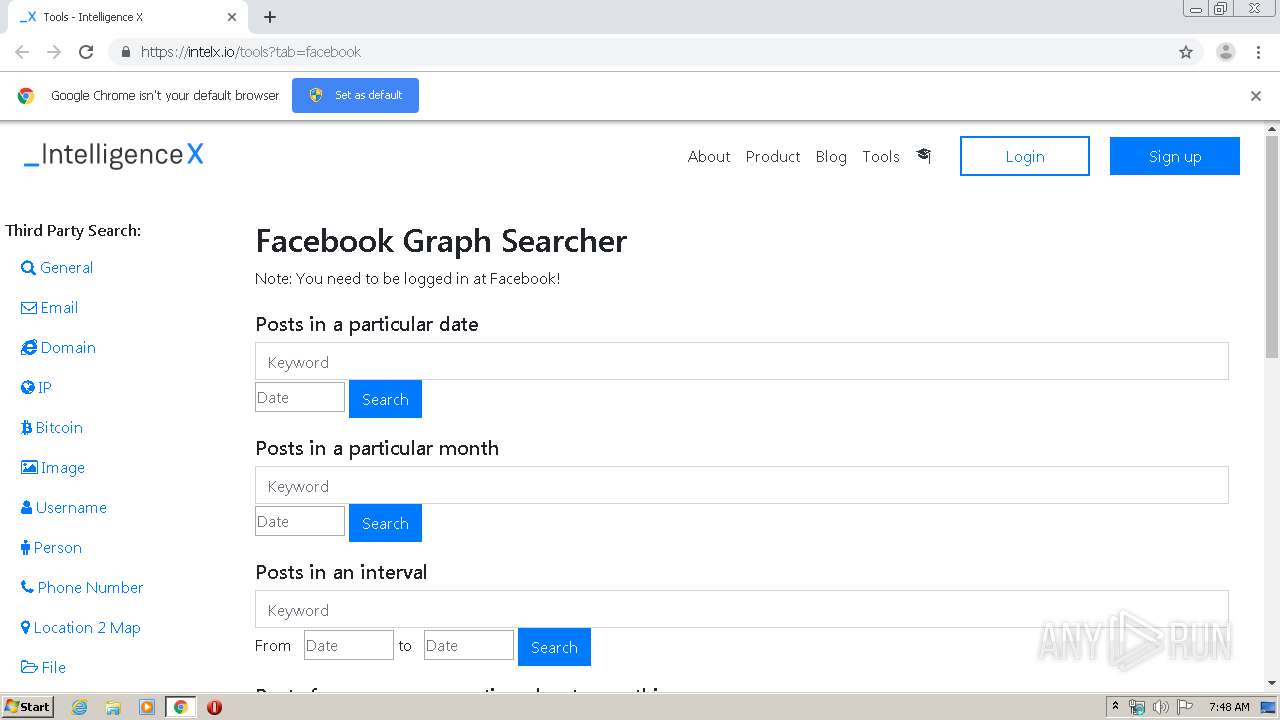Focus the Keyword field for particular month
The image size is (1280, 720).
[x=742, y=485]
